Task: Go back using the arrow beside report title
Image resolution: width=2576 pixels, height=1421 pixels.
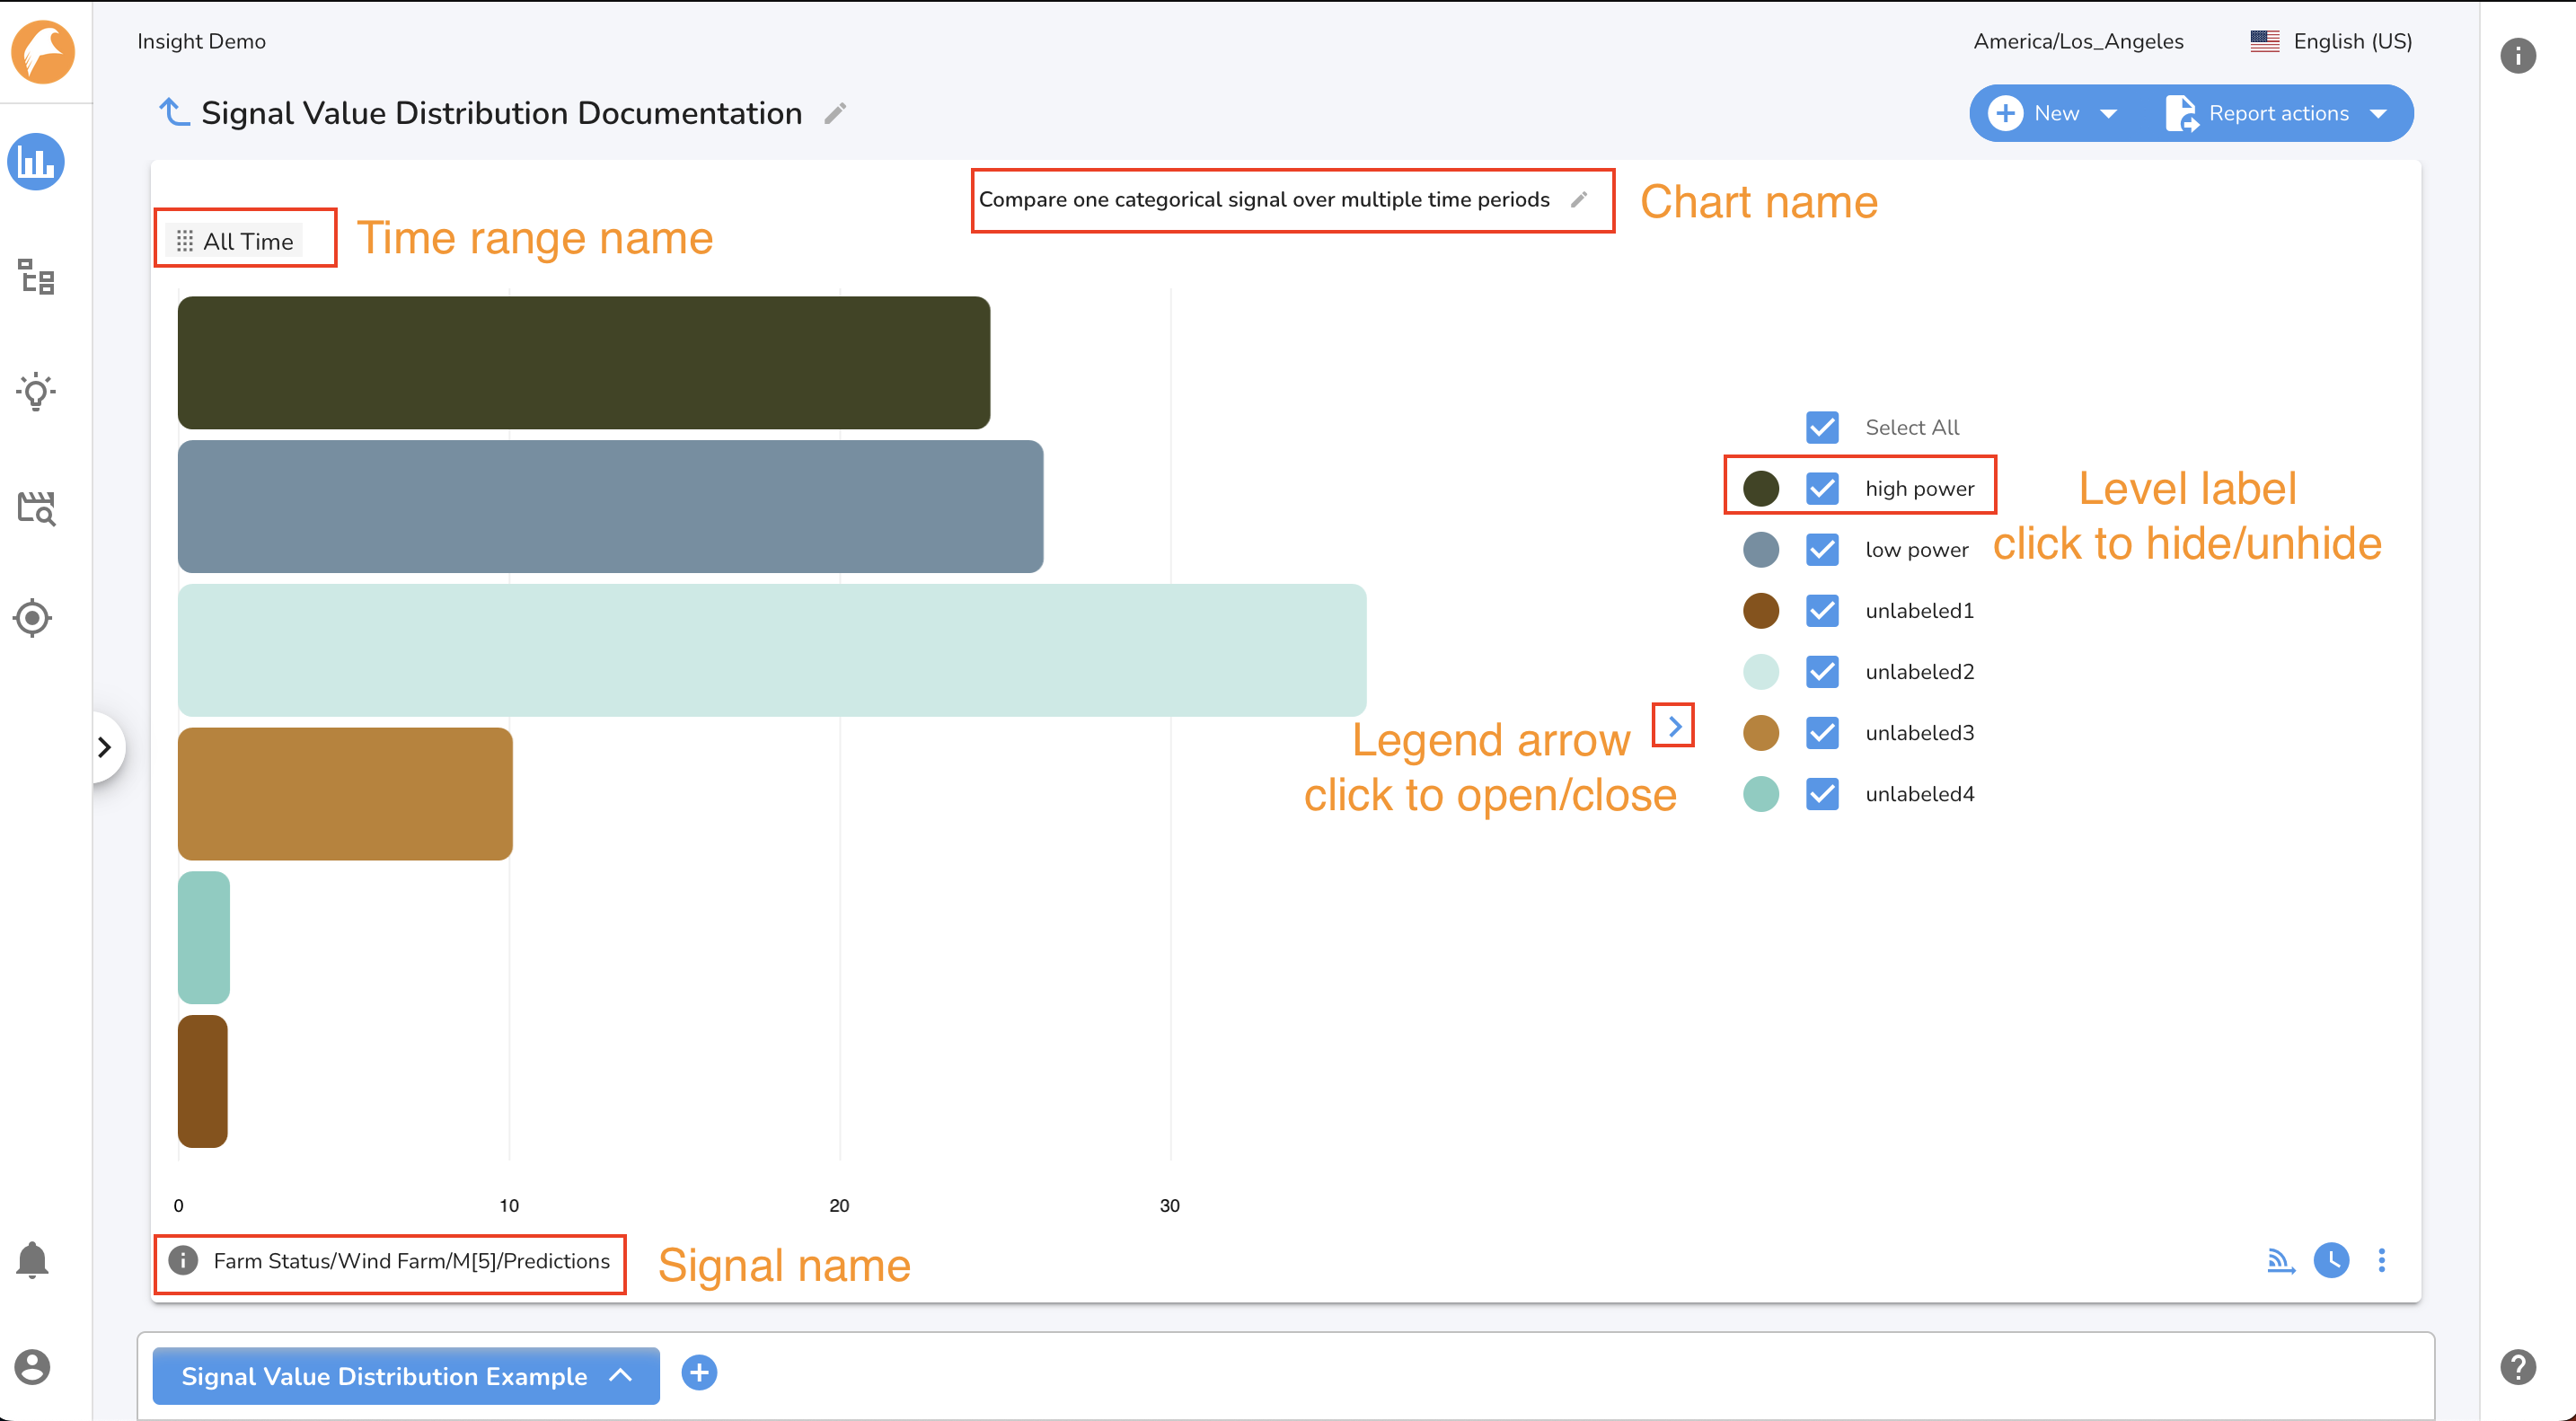Action: [x=174, y=112]
